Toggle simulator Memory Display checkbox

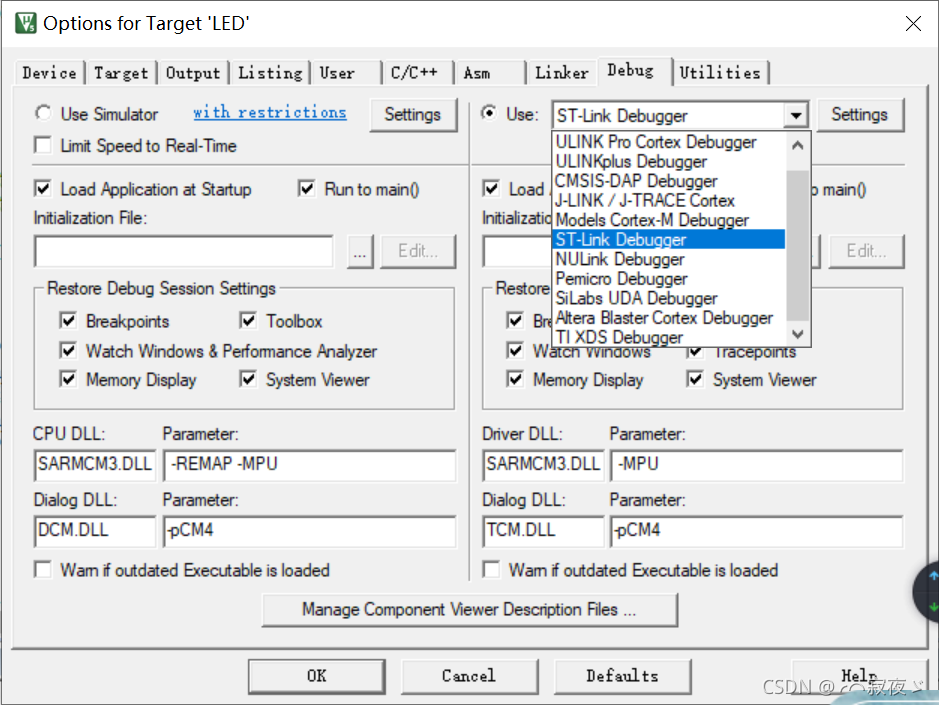click(x=68, y=379)
